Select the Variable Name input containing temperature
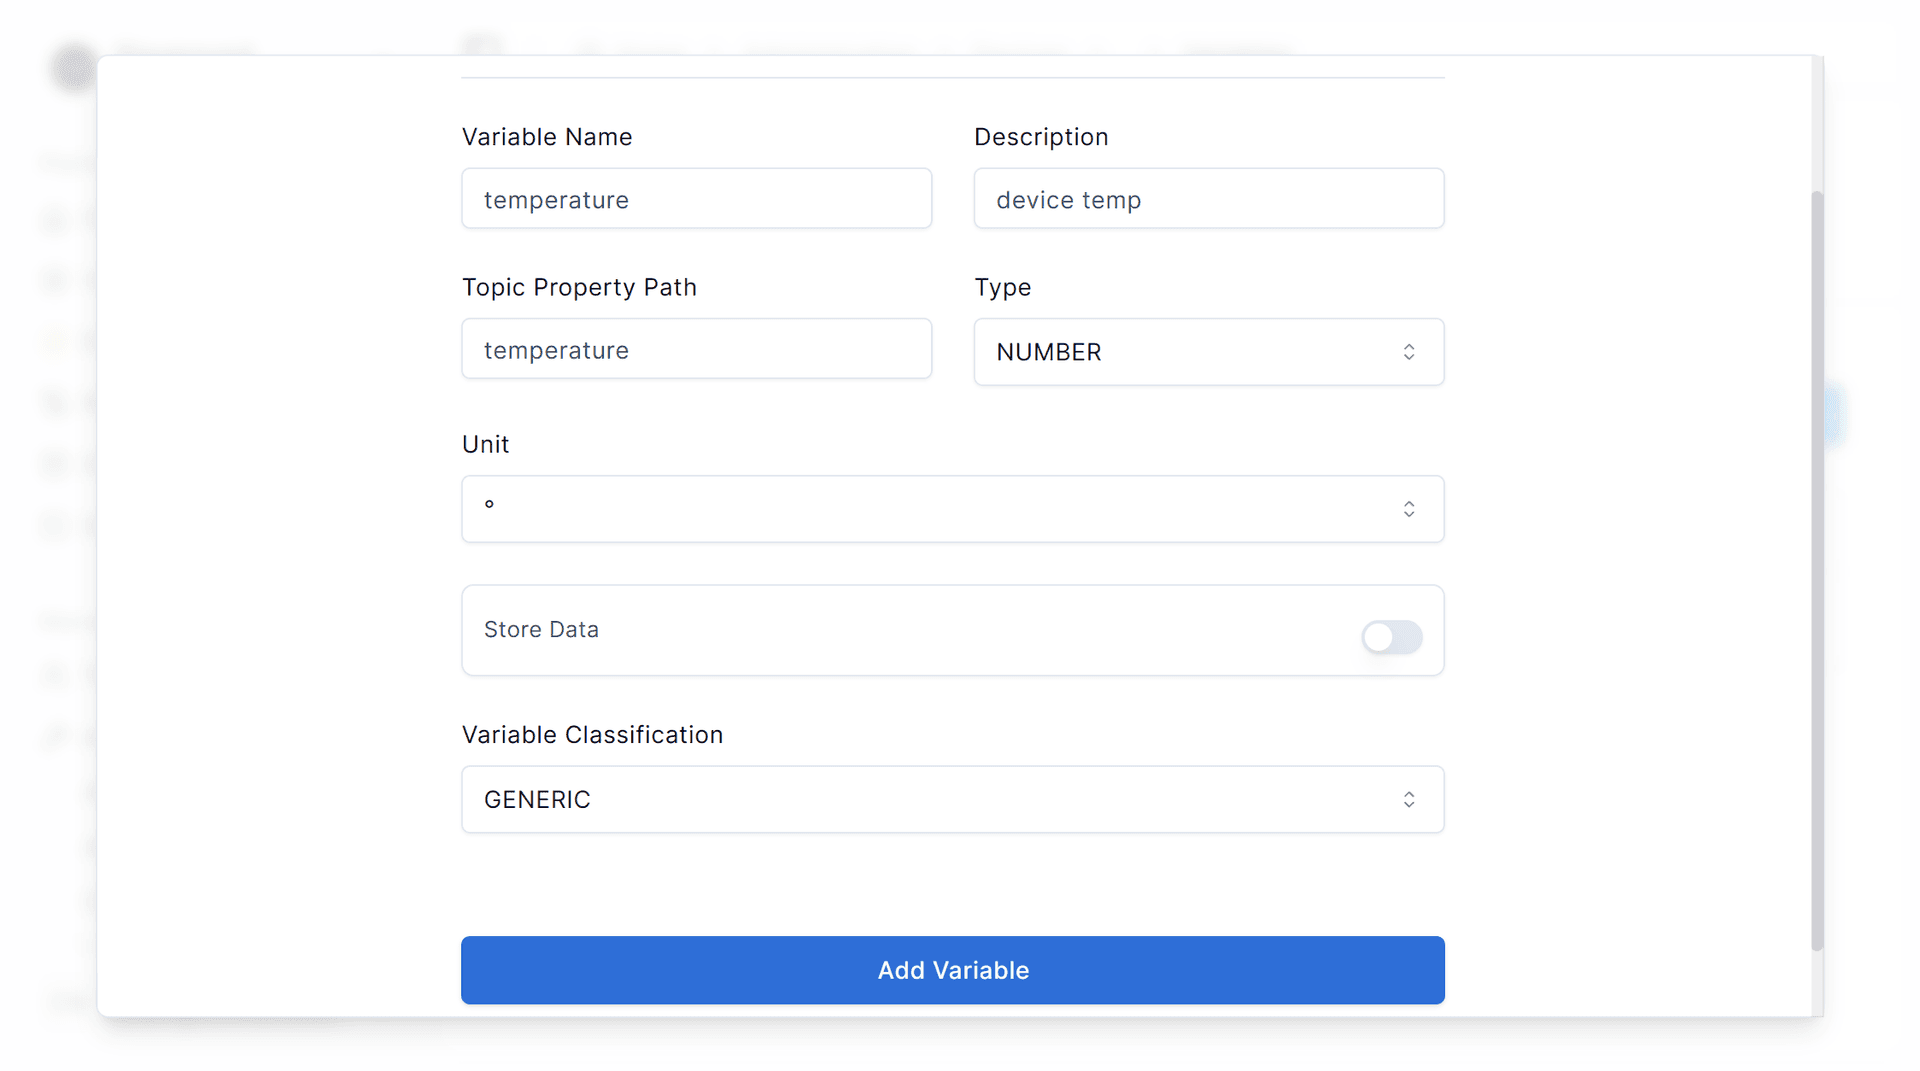 (696, 199)
